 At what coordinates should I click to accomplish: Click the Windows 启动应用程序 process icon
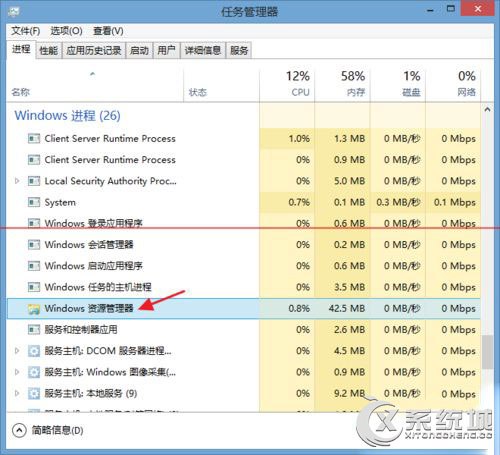34,266
